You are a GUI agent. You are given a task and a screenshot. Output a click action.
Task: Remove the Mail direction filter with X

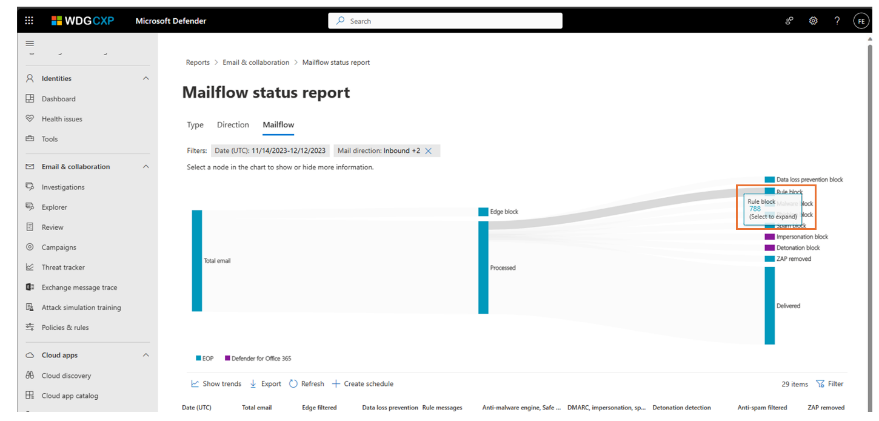pos(428,151)
